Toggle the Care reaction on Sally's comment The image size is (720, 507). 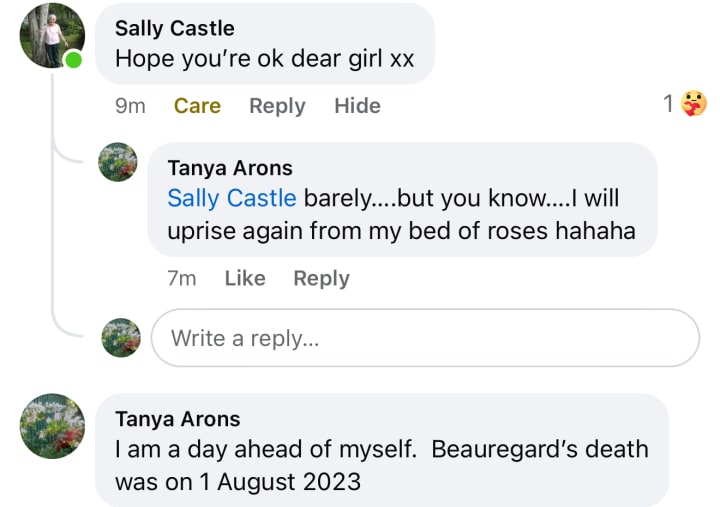click(197, 106)
